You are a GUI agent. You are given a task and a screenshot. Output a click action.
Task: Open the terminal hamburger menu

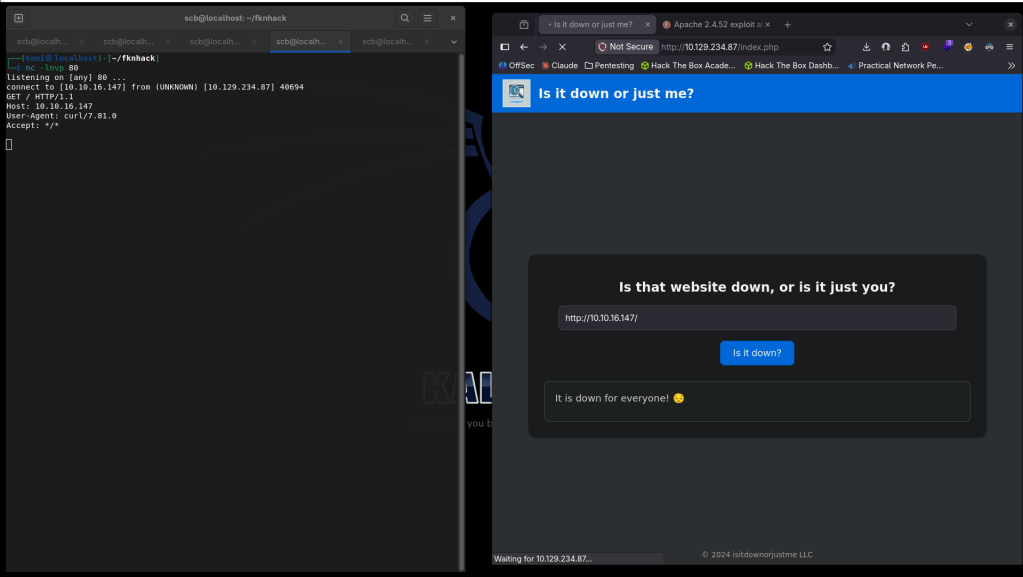coord(427,18)
